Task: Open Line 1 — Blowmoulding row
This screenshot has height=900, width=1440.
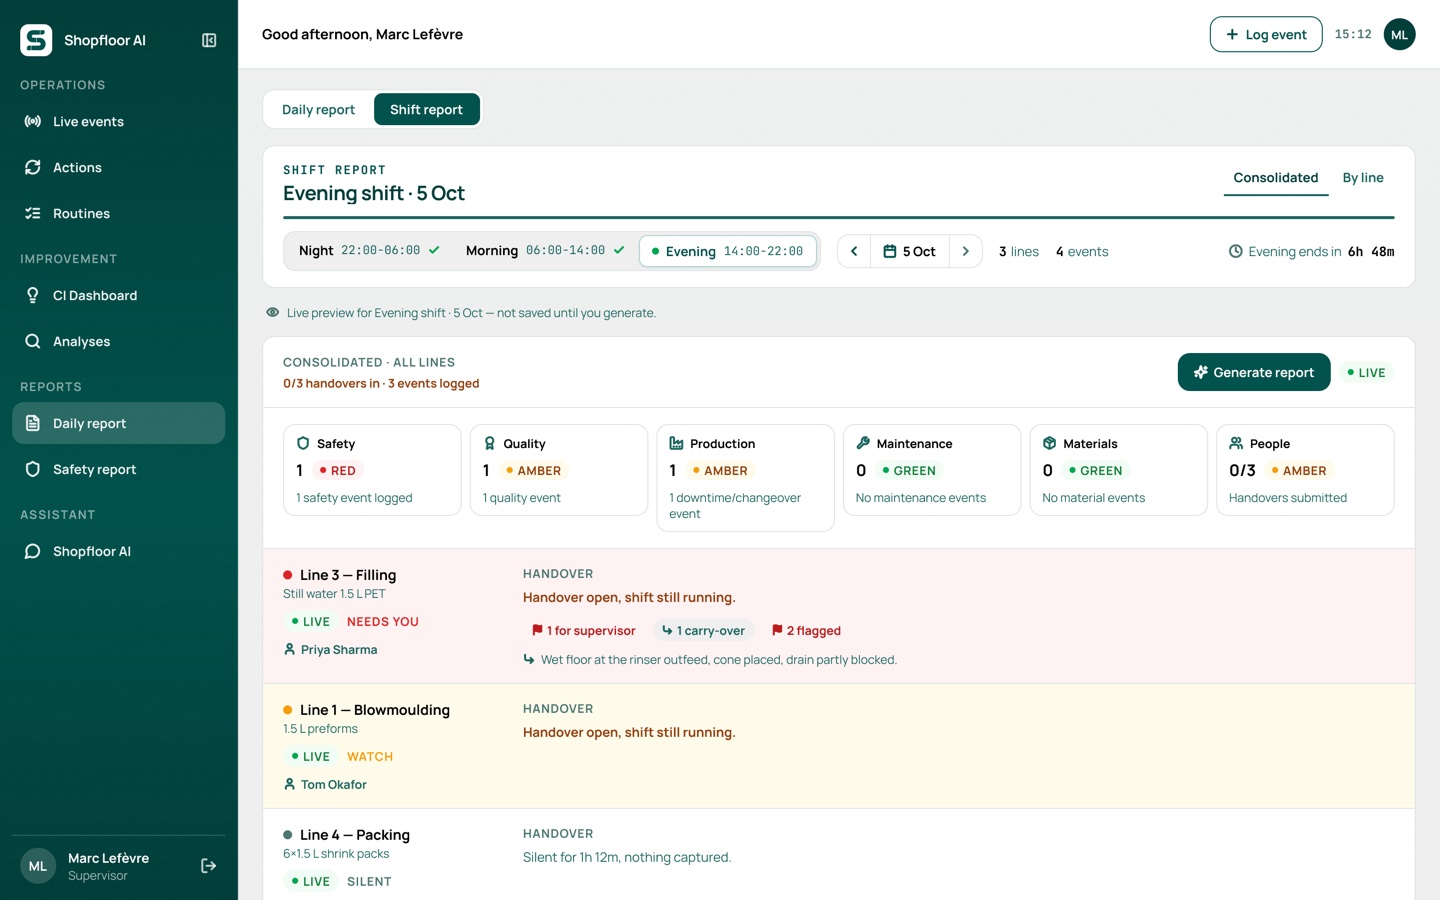Action: pos(838,746)
